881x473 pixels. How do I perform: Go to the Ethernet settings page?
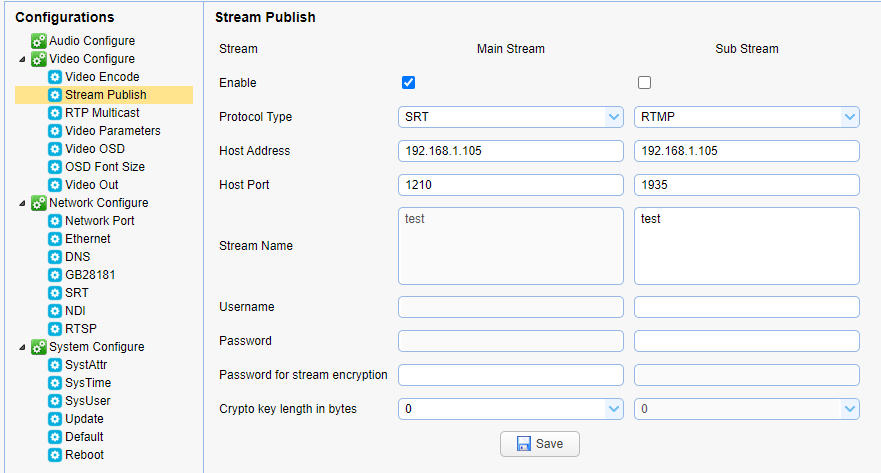88,239
